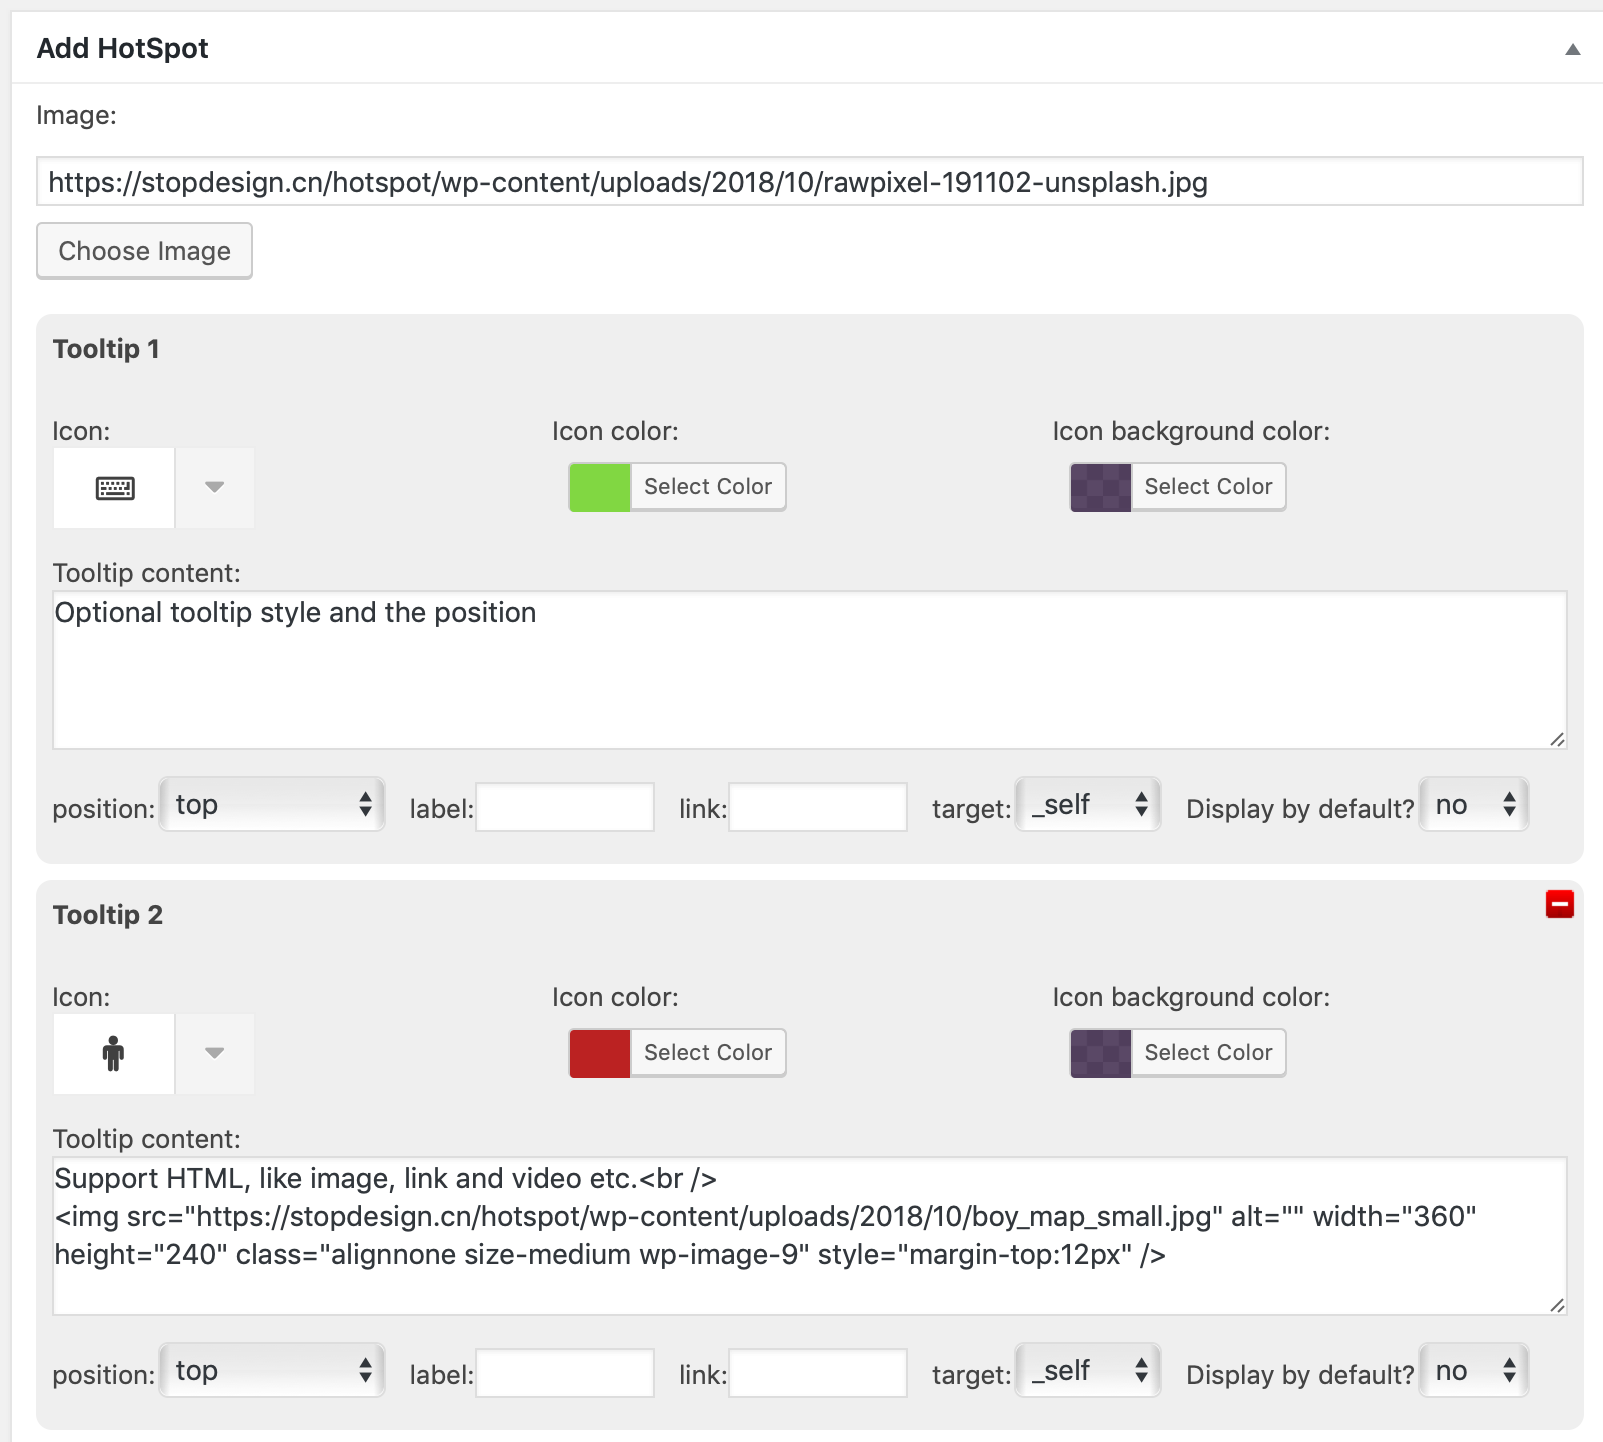Click the red icon color swatch
The image size is (1603, 1442).
click(x=599, y=1053)
